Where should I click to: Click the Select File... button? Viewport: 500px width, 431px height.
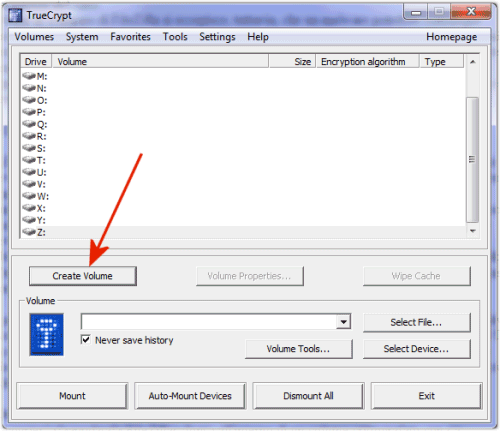tap(416, 322)
